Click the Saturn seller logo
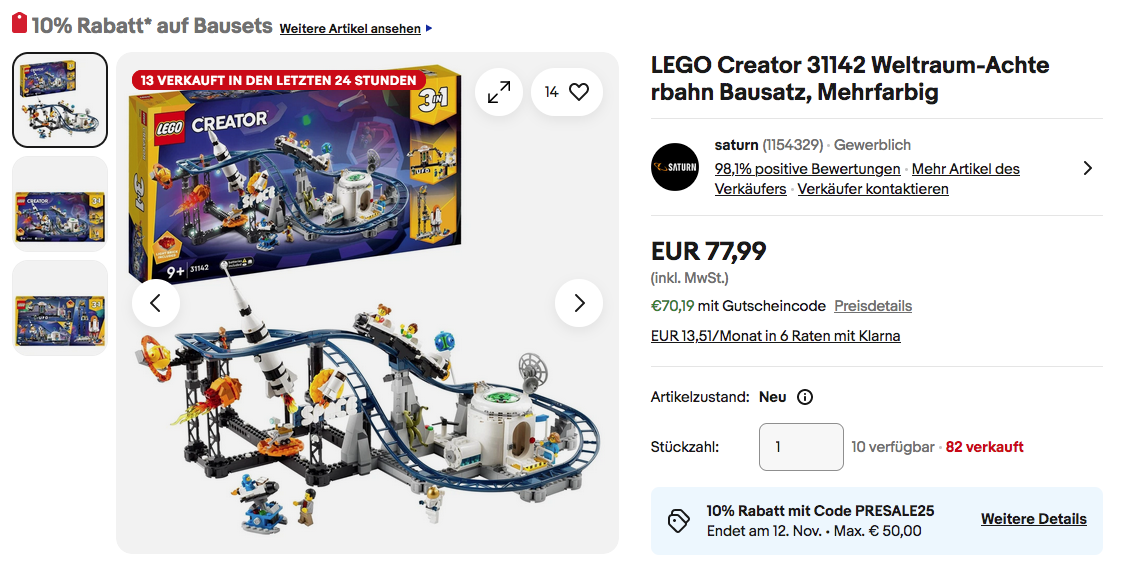This screenshot has width=1123, height=566. coord(675,167)
